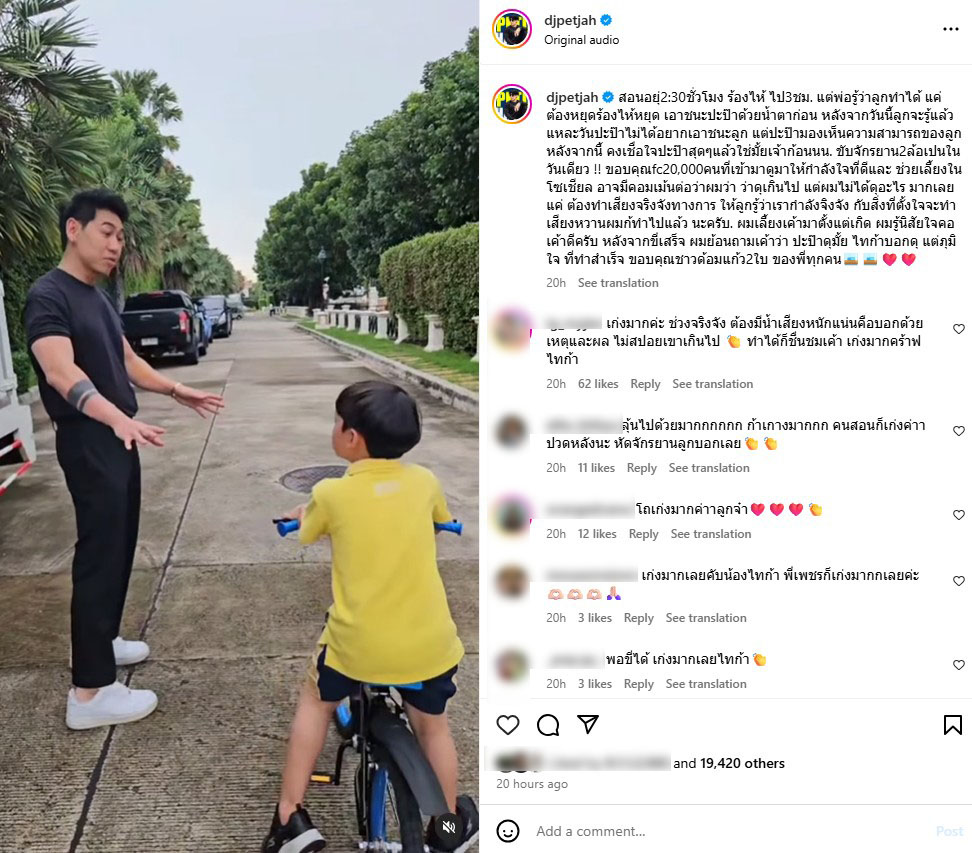
Task: Share post via paper plane icon
Action: [588, 724]
